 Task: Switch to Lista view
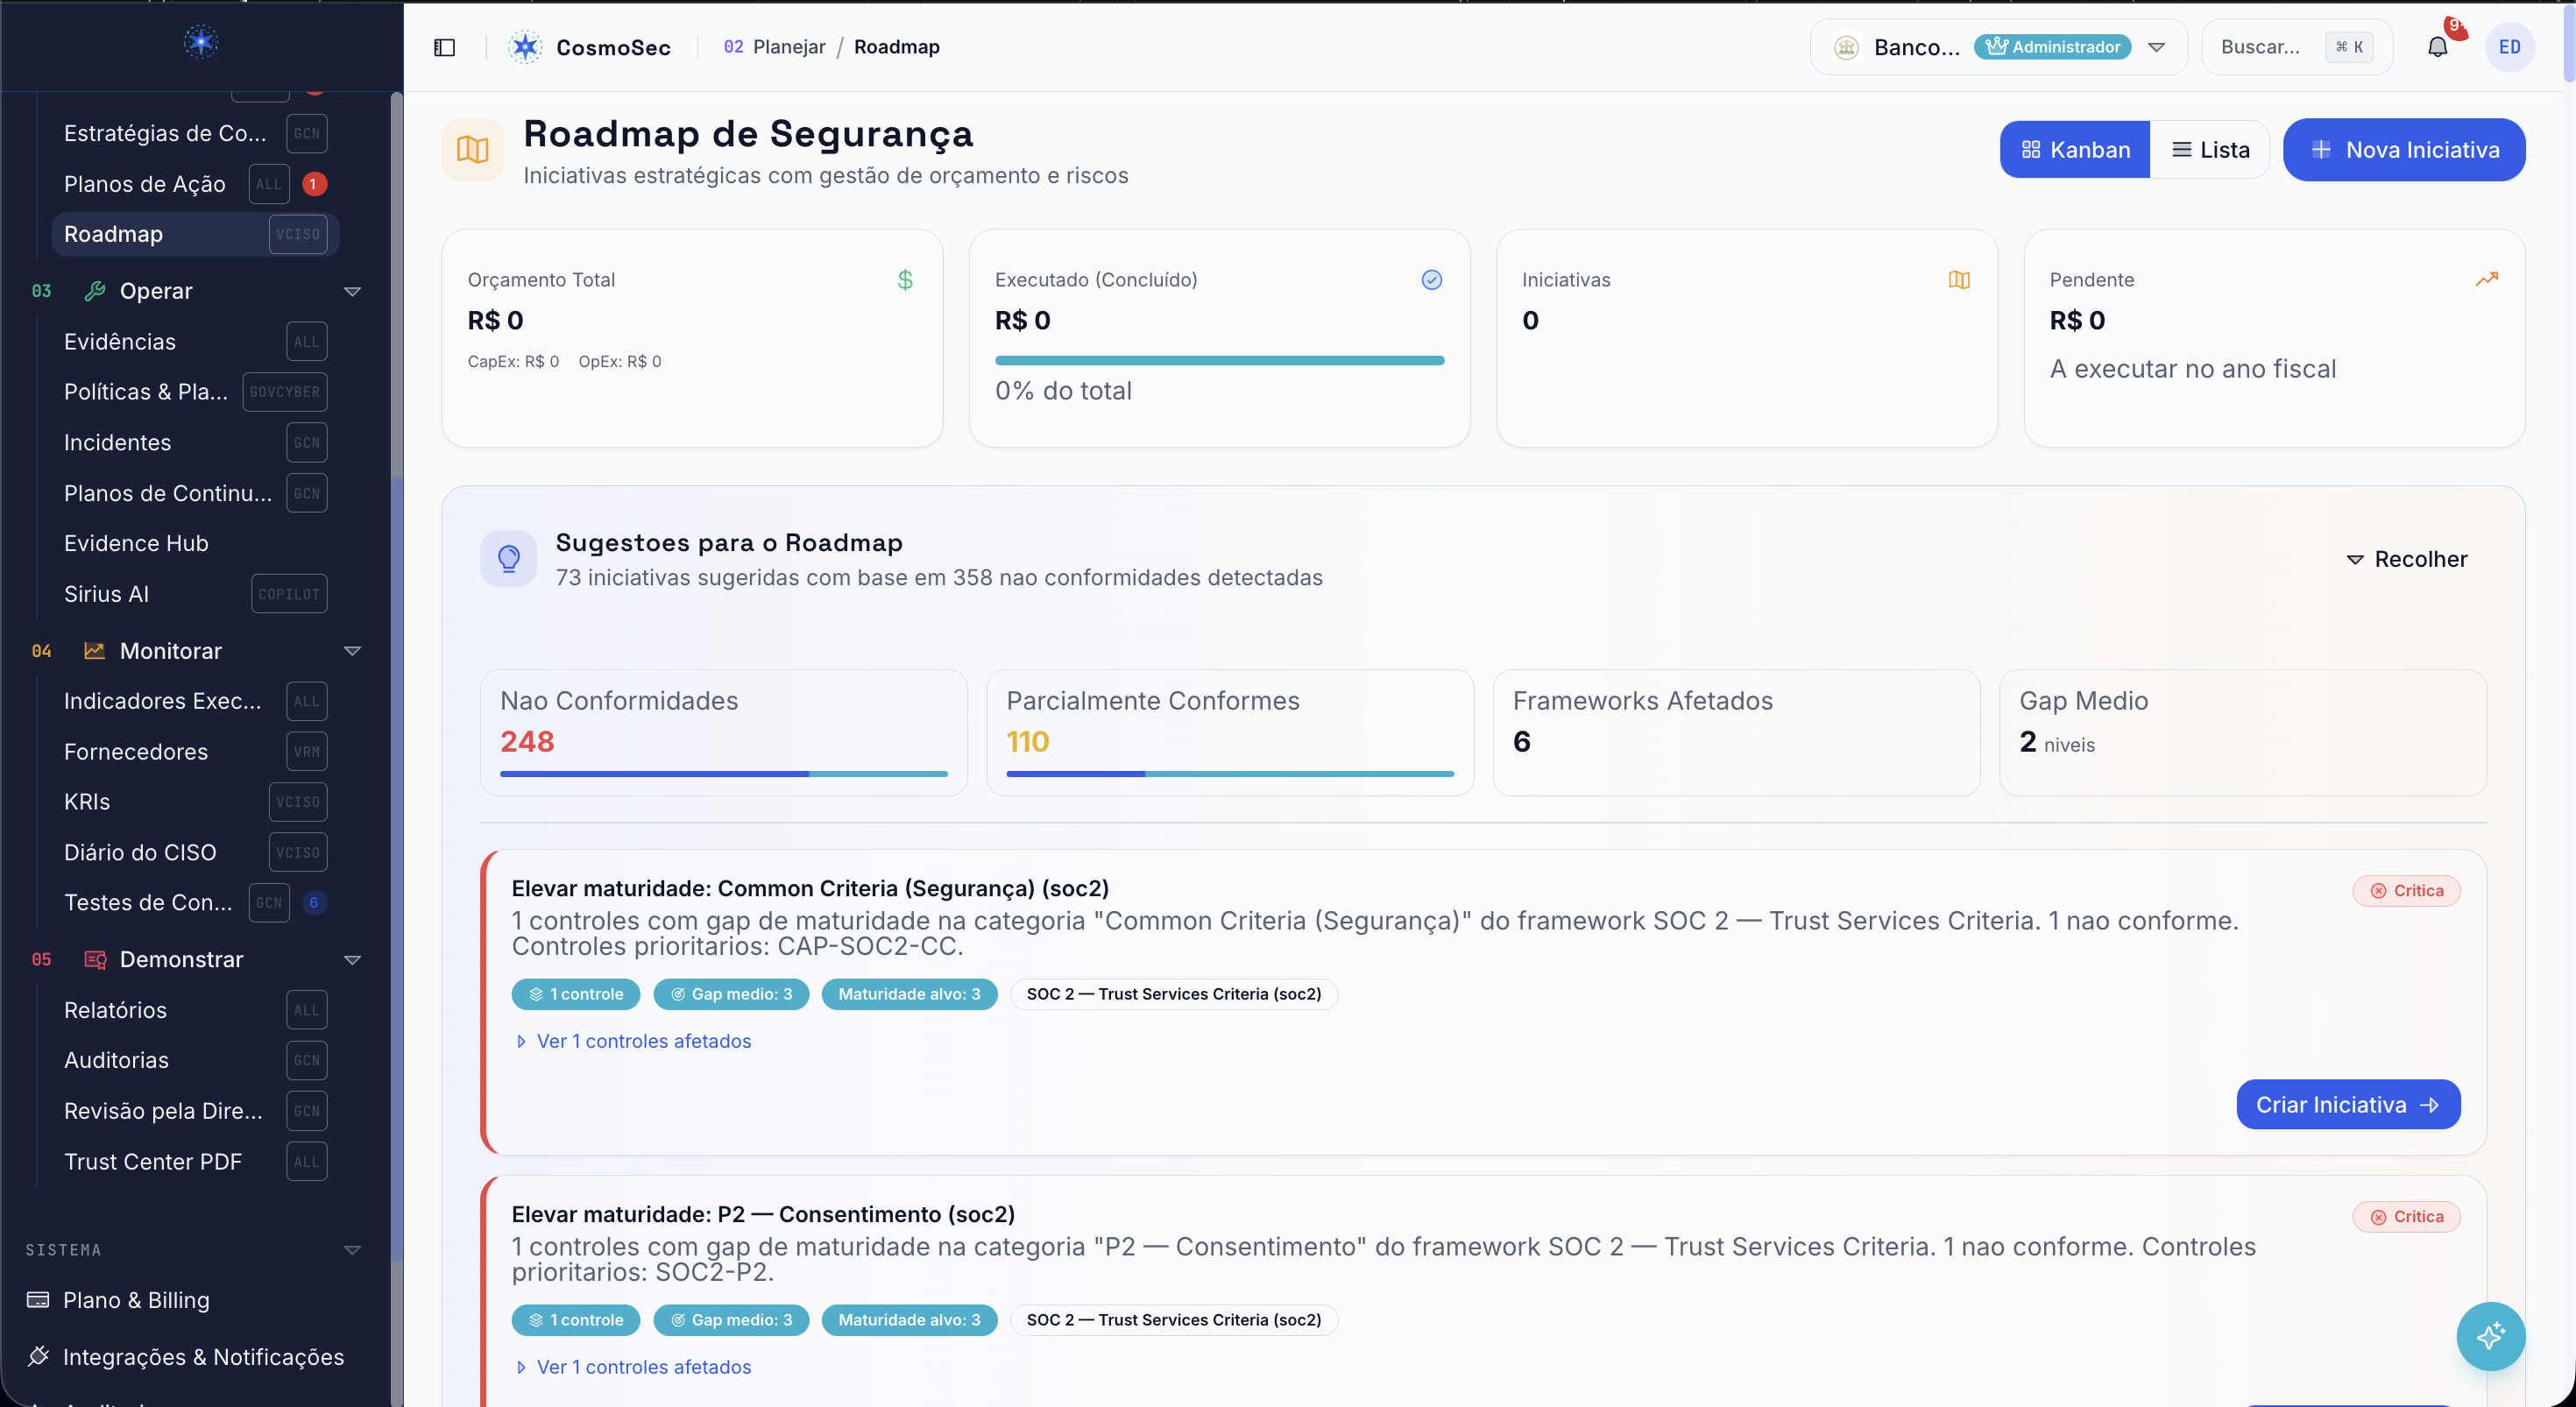click(2210, 150)
